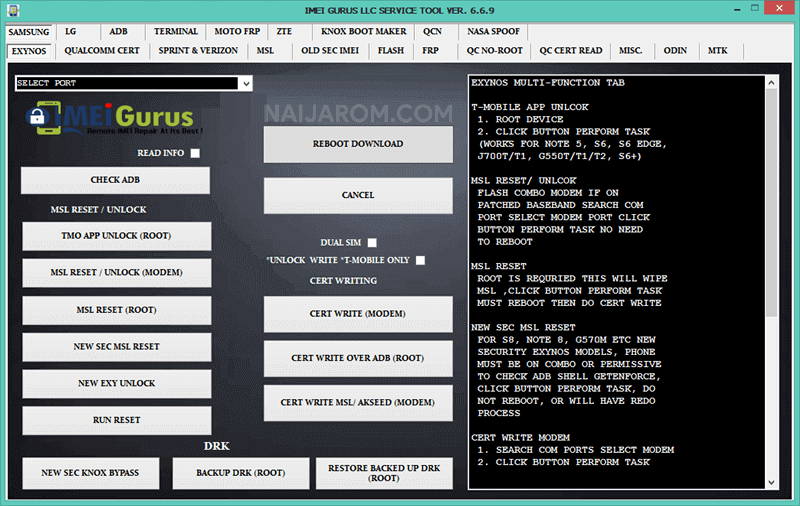Enable the READ INFO checkbox
Image resolution: width=800 pixels, height=506 pixels.
(x=195, y=153)
